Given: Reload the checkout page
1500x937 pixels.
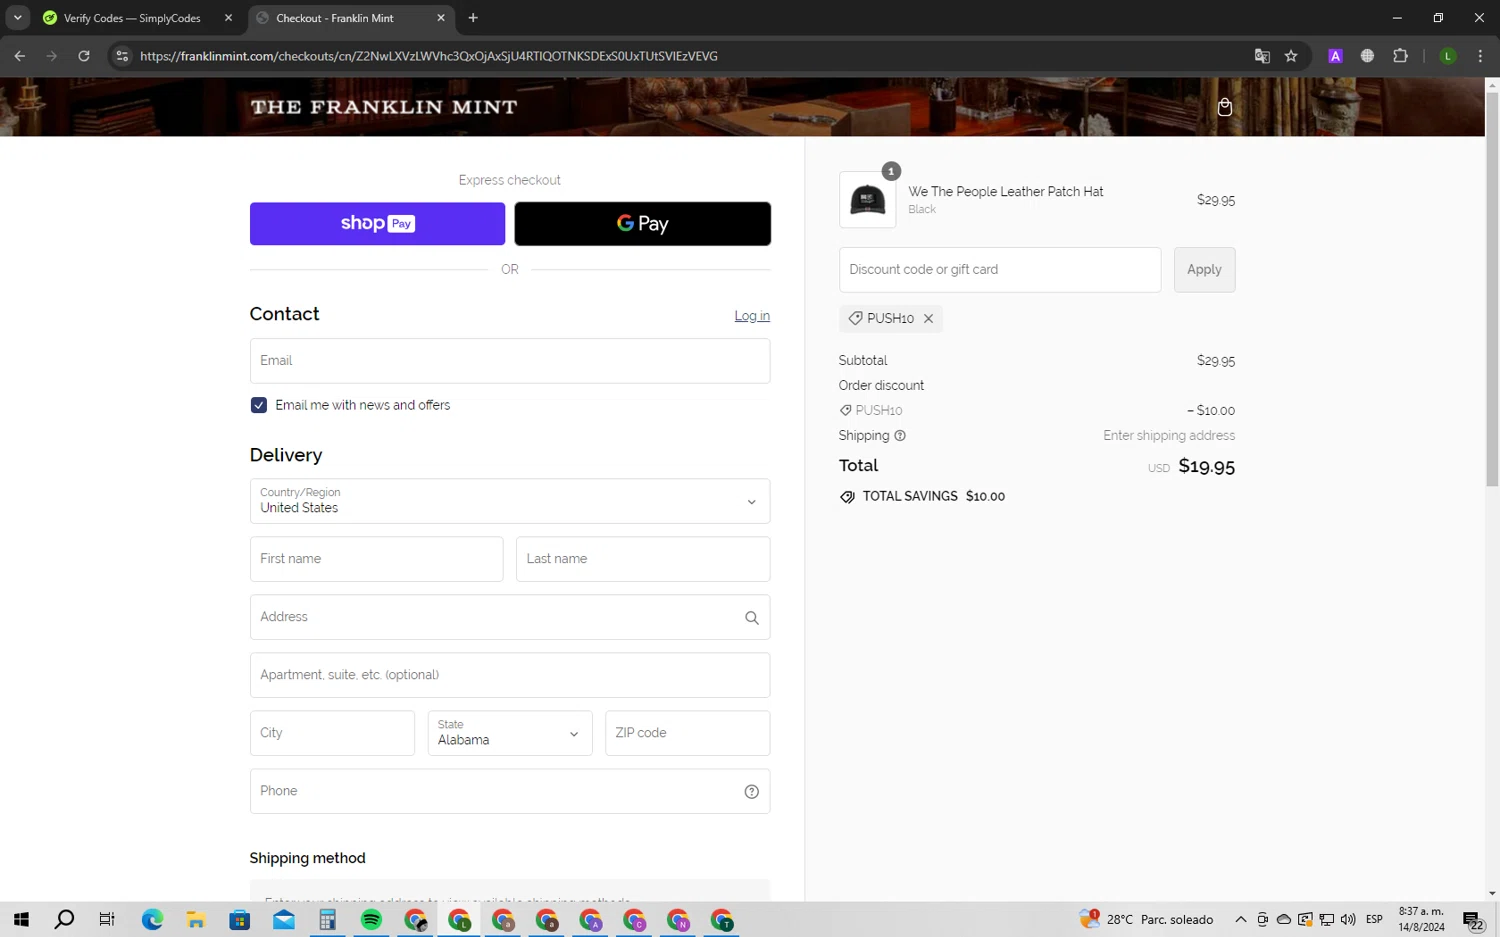Looking at the screenshot, I should point(84,56).
